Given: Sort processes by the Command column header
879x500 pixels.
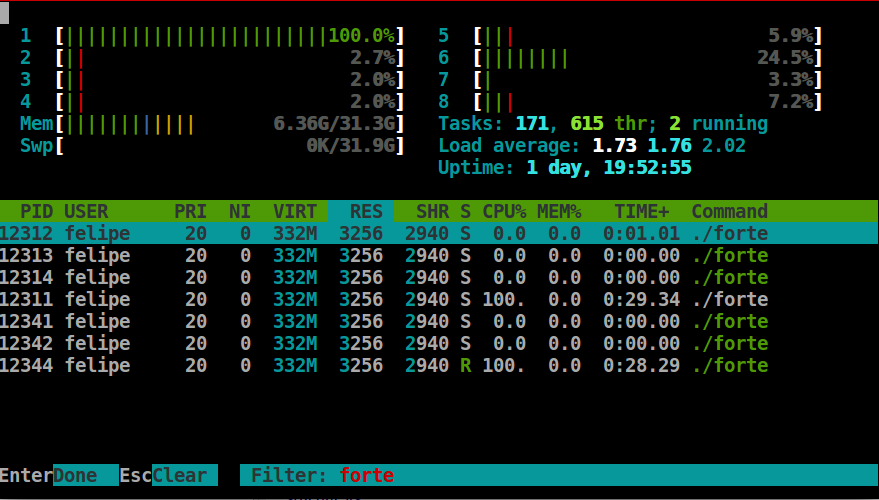Looking at the screenshot, I should pos(729,211).
